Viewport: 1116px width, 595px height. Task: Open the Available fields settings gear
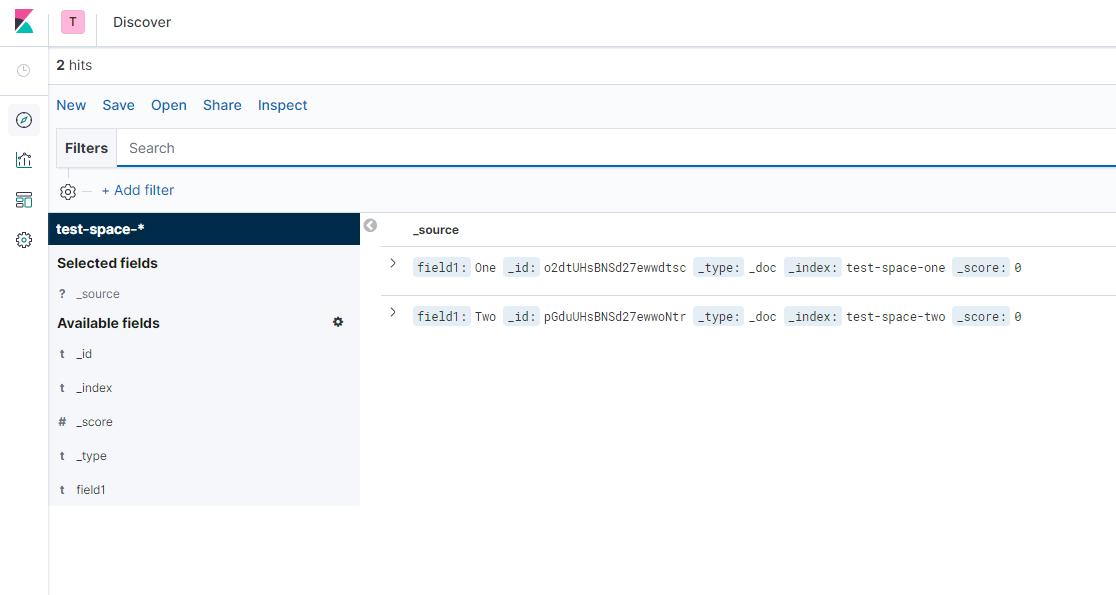tap(338, 322)
